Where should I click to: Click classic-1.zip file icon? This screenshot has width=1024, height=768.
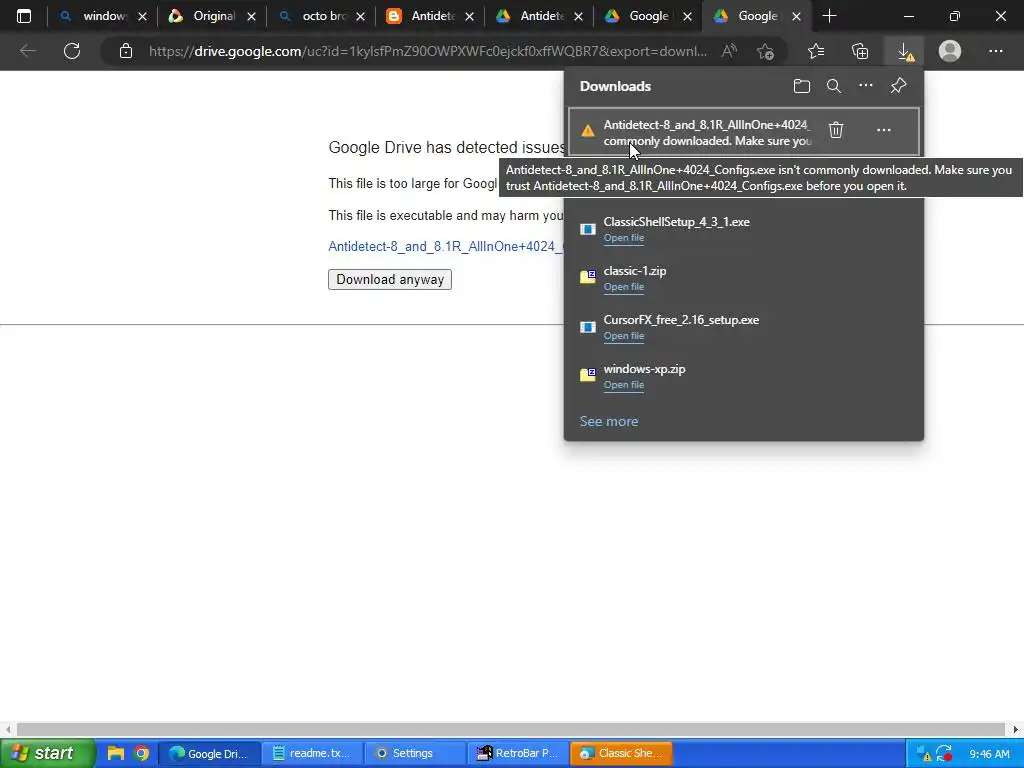(x=588, y=277)
